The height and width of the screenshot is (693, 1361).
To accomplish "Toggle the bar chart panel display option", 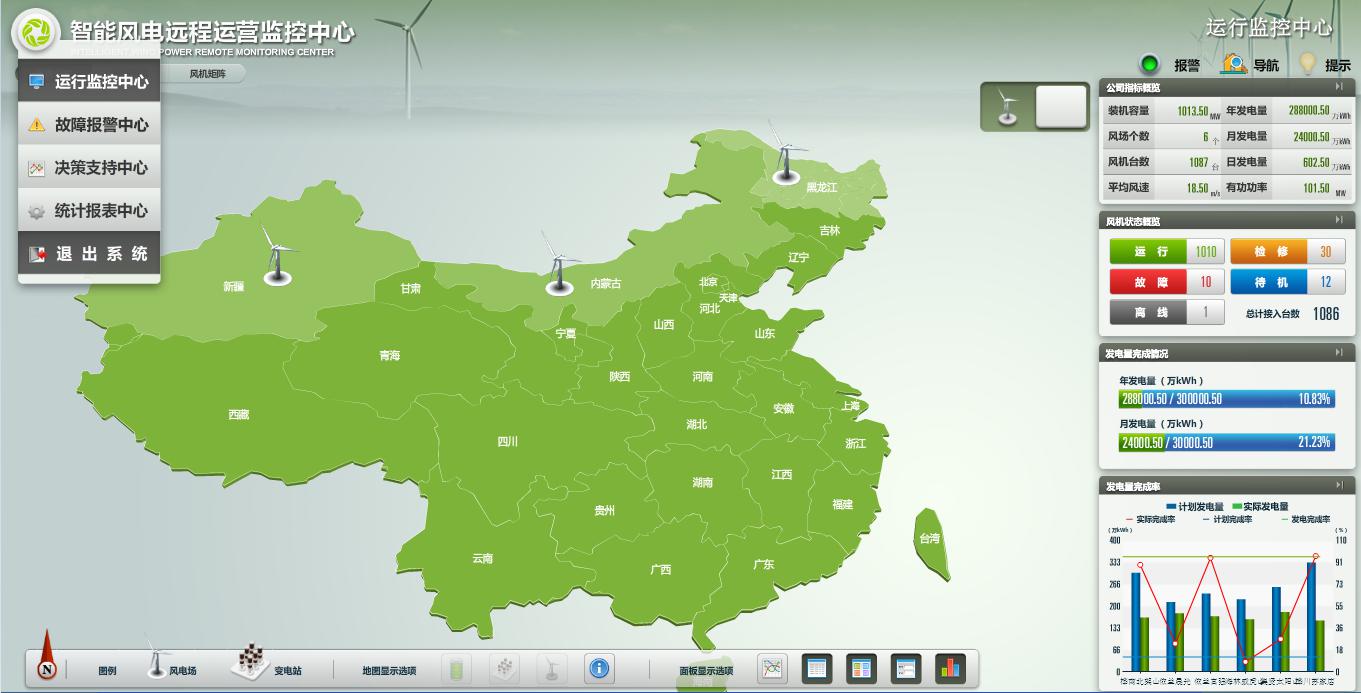I will click(x=950, y=668).
